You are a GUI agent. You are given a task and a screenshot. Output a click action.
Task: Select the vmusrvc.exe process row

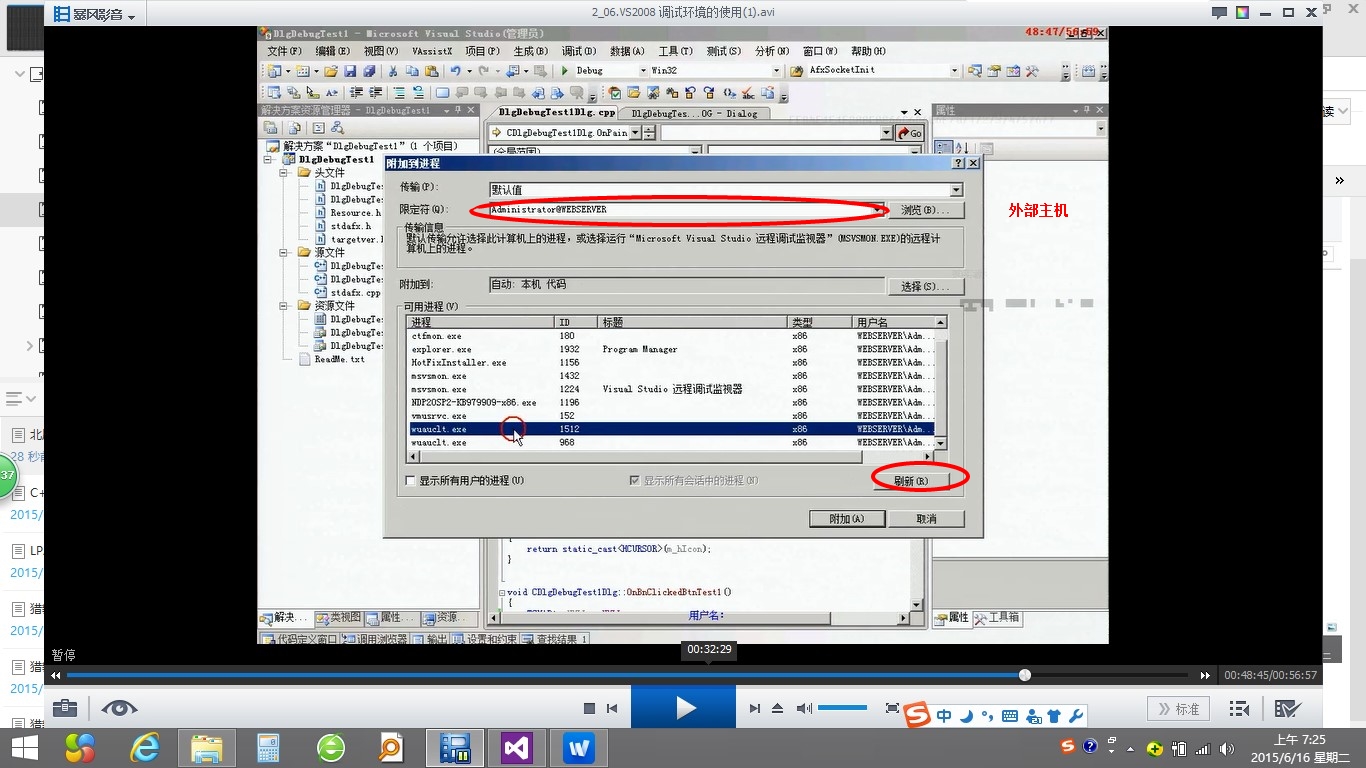coord(671,416)
